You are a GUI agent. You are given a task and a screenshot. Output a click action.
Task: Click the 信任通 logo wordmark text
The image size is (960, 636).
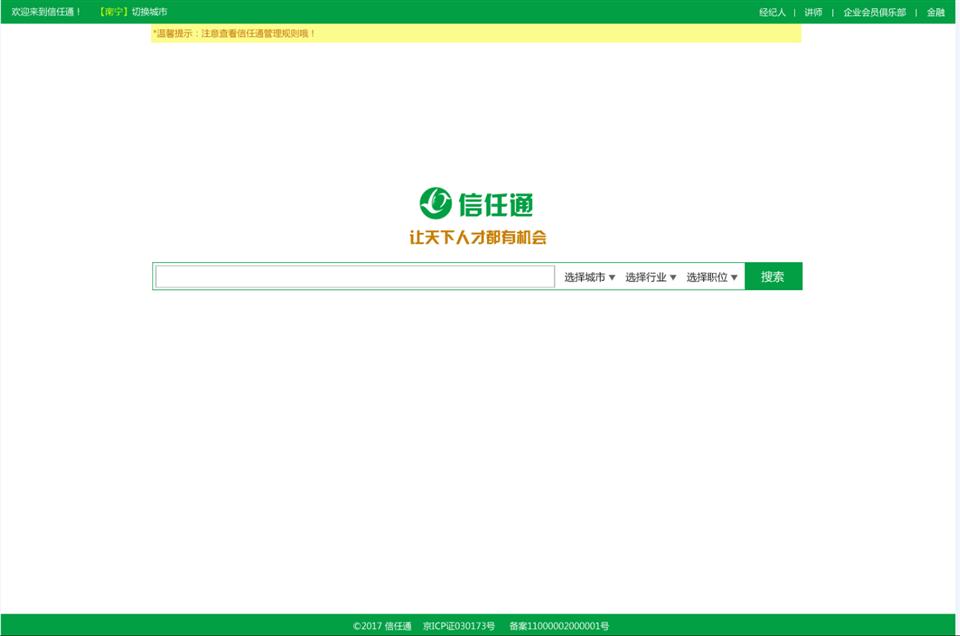(496, 204)
